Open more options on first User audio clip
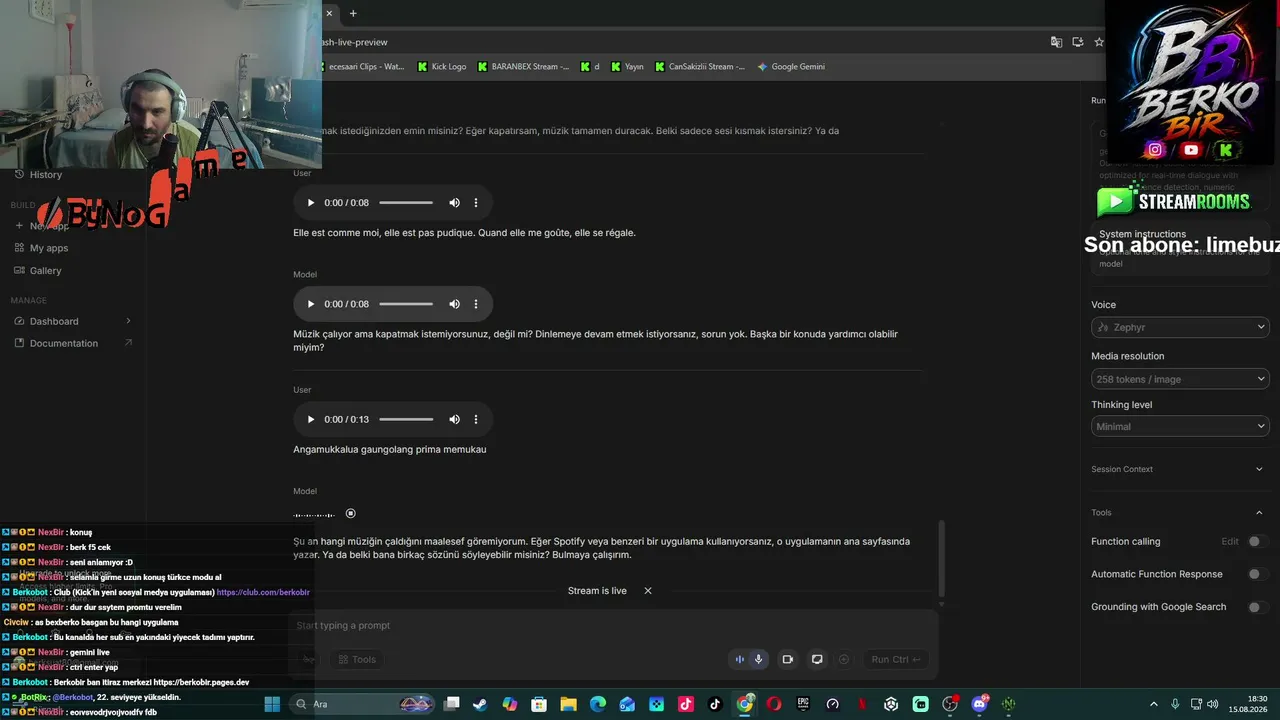Viewport: 1280px width, 720px height. click(476, 203)
